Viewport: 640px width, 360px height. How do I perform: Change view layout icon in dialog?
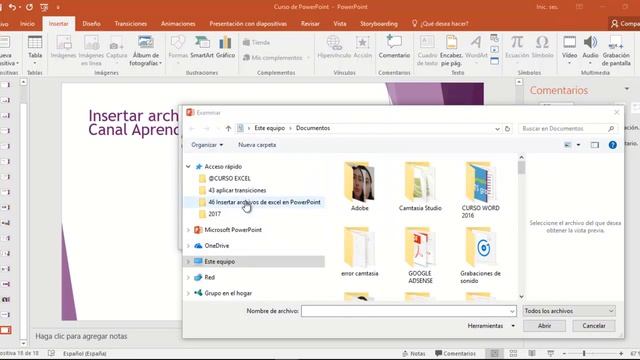(x=568, y=145)
